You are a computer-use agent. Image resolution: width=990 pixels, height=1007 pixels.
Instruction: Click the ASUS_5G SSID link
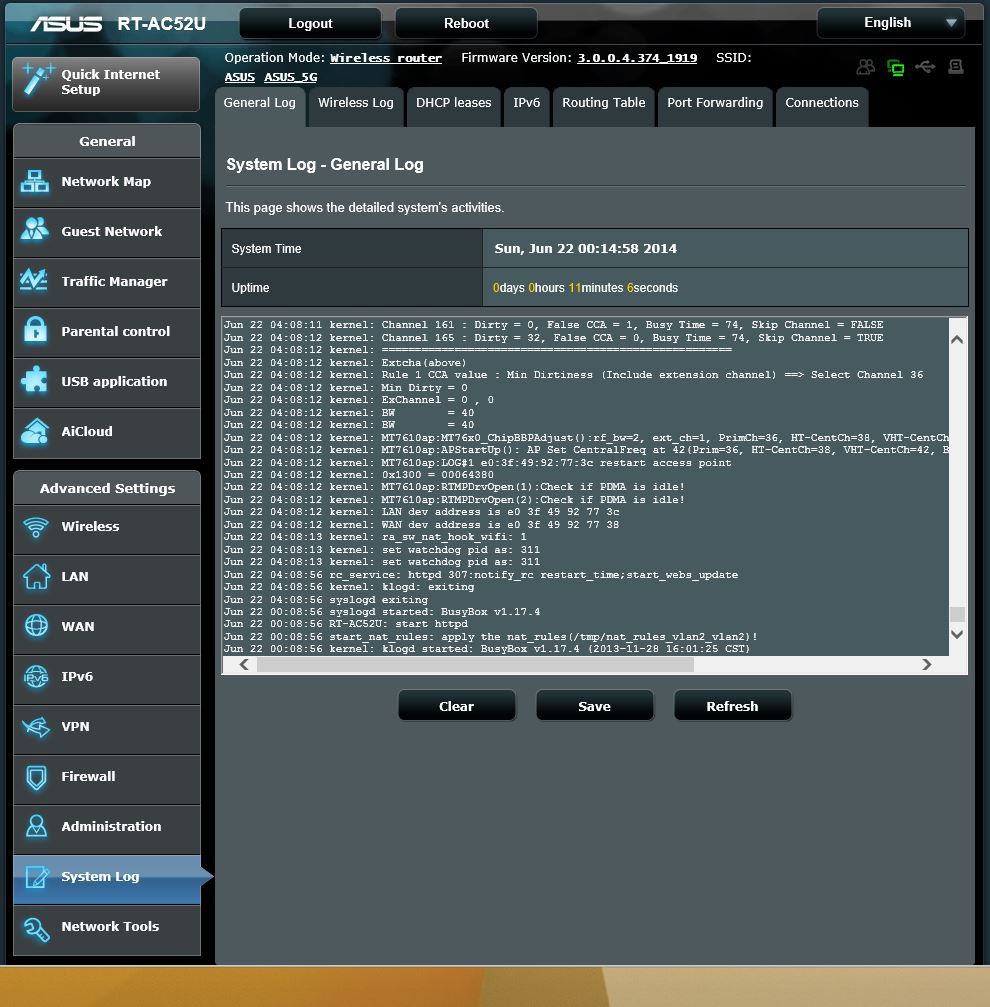pos(291,78)
